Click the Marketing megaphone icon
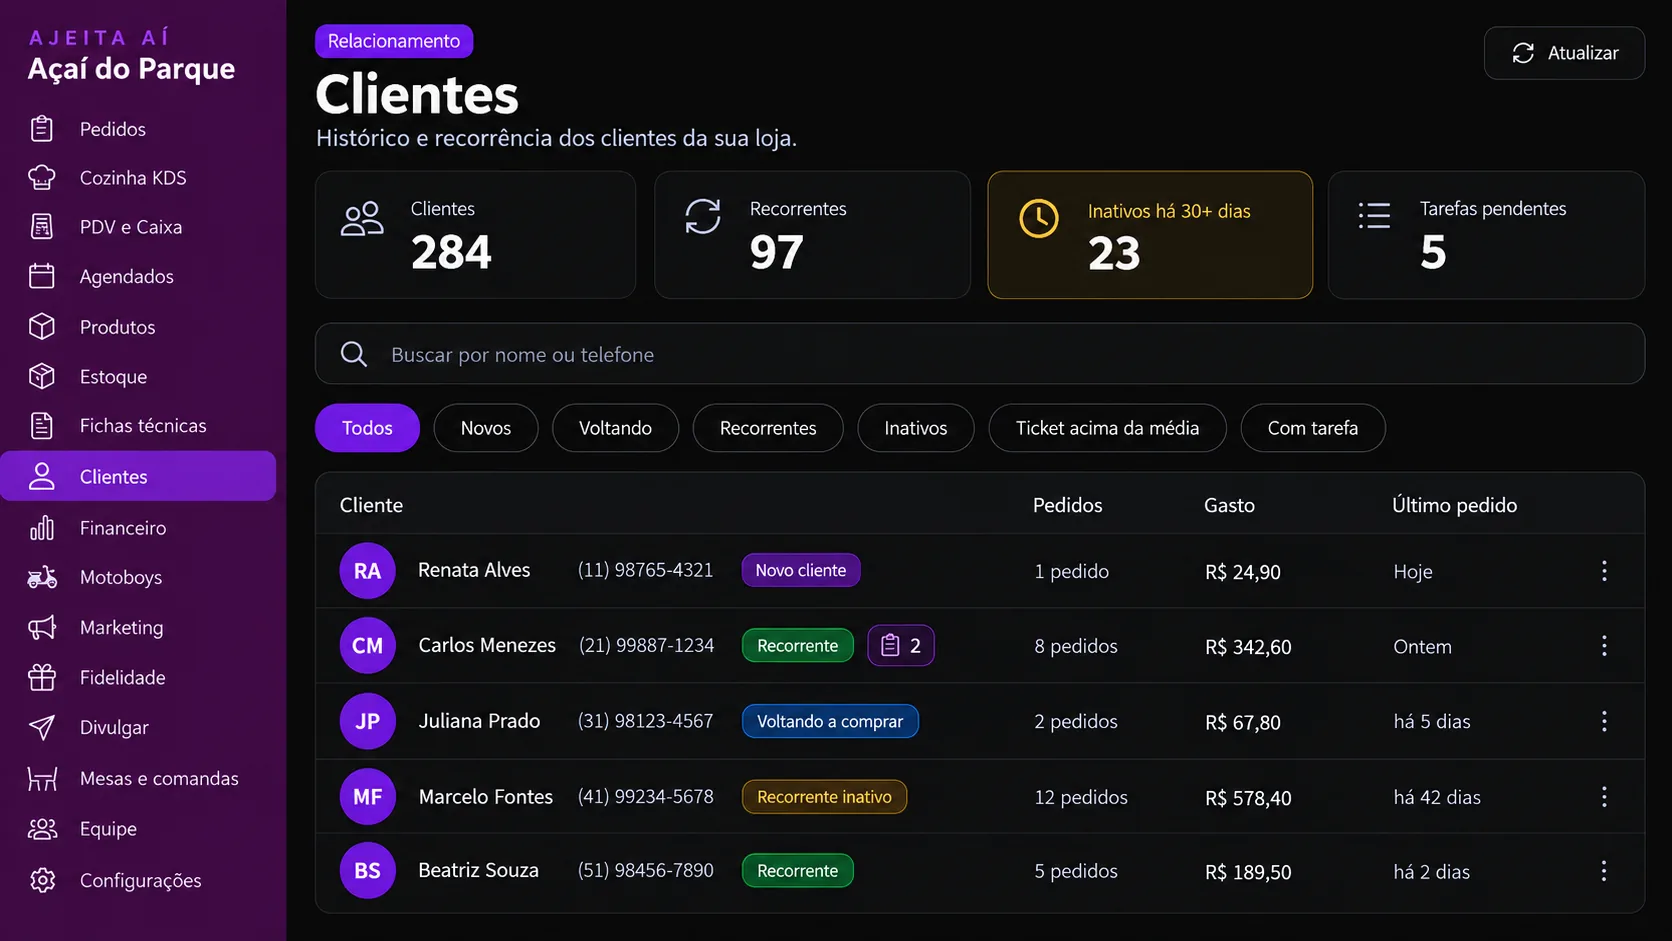Viewport: 1672px width, 941px height. pos(42,628)
